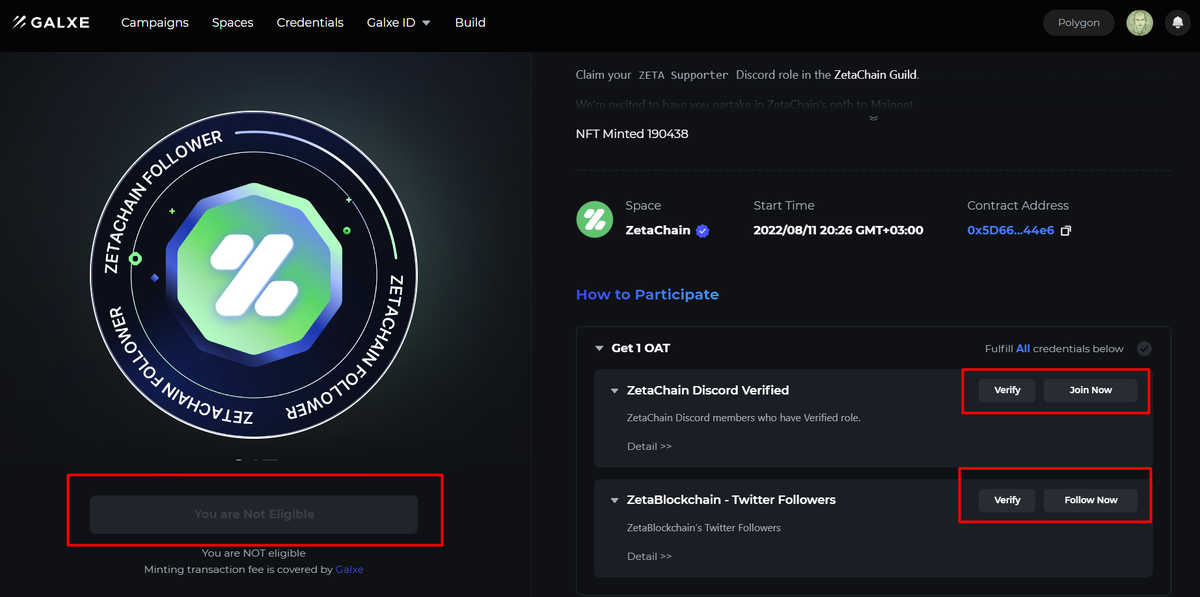Click the start time 2022/08/11 20:26 value
The image size is (1200, 597).
pyautogui.click(x=838, y=230)
